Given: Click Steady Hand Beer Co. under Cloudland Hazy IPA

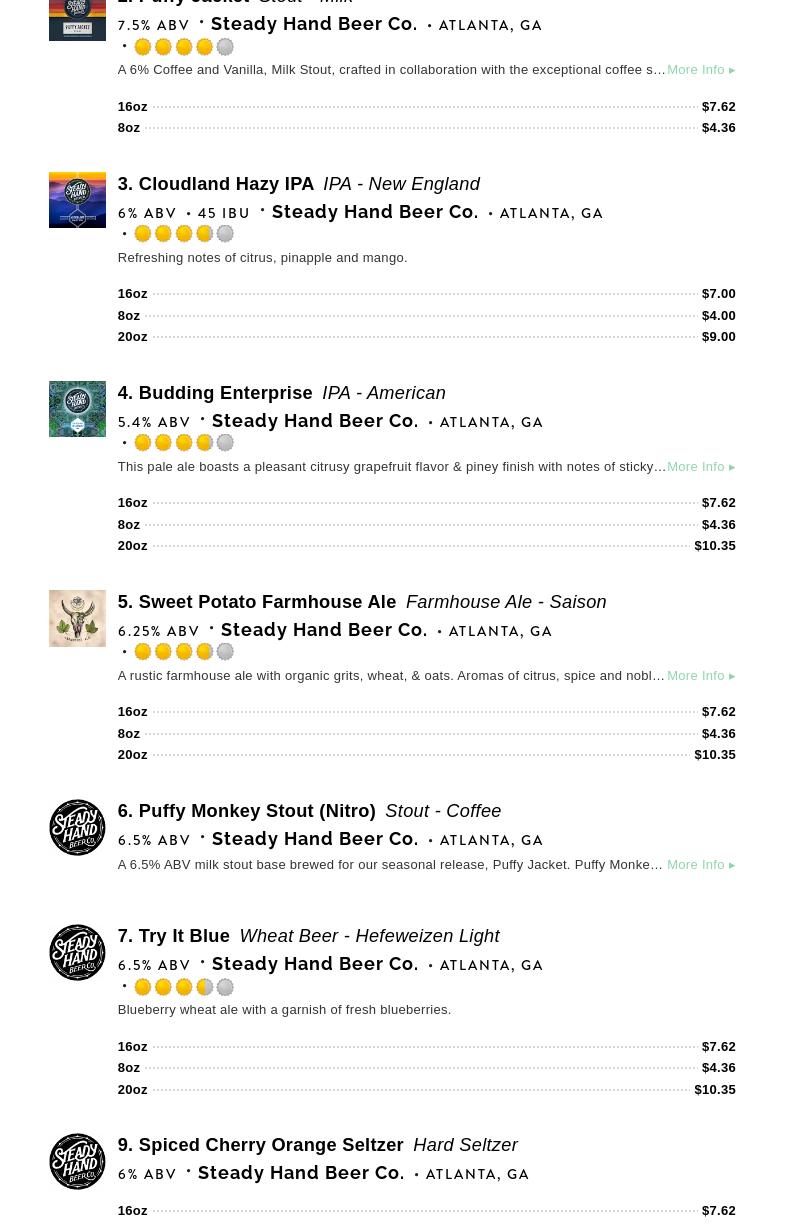Looking at the screenshot, I should 374,212.
